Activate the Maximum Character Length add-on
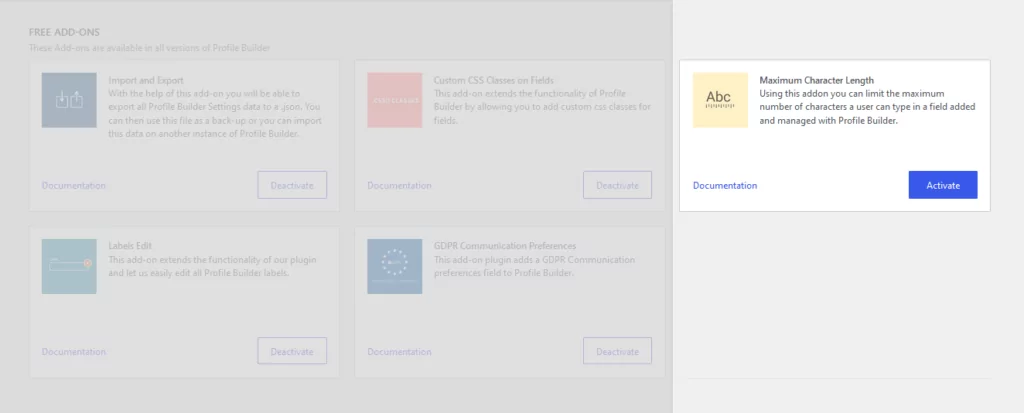The width and height of the screenshot is (1024, 413). tap(942, 185)
